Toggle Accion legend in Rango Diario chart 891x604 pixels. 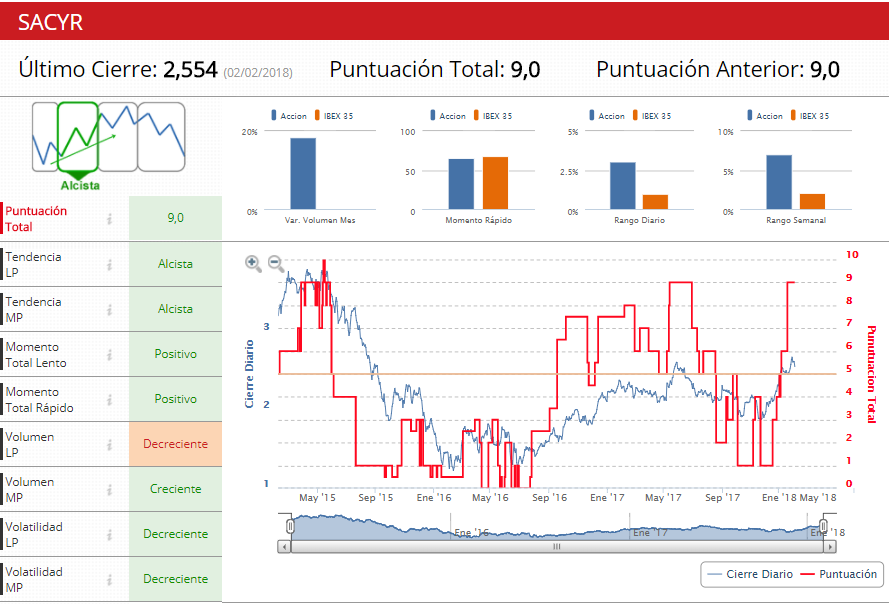607,116
